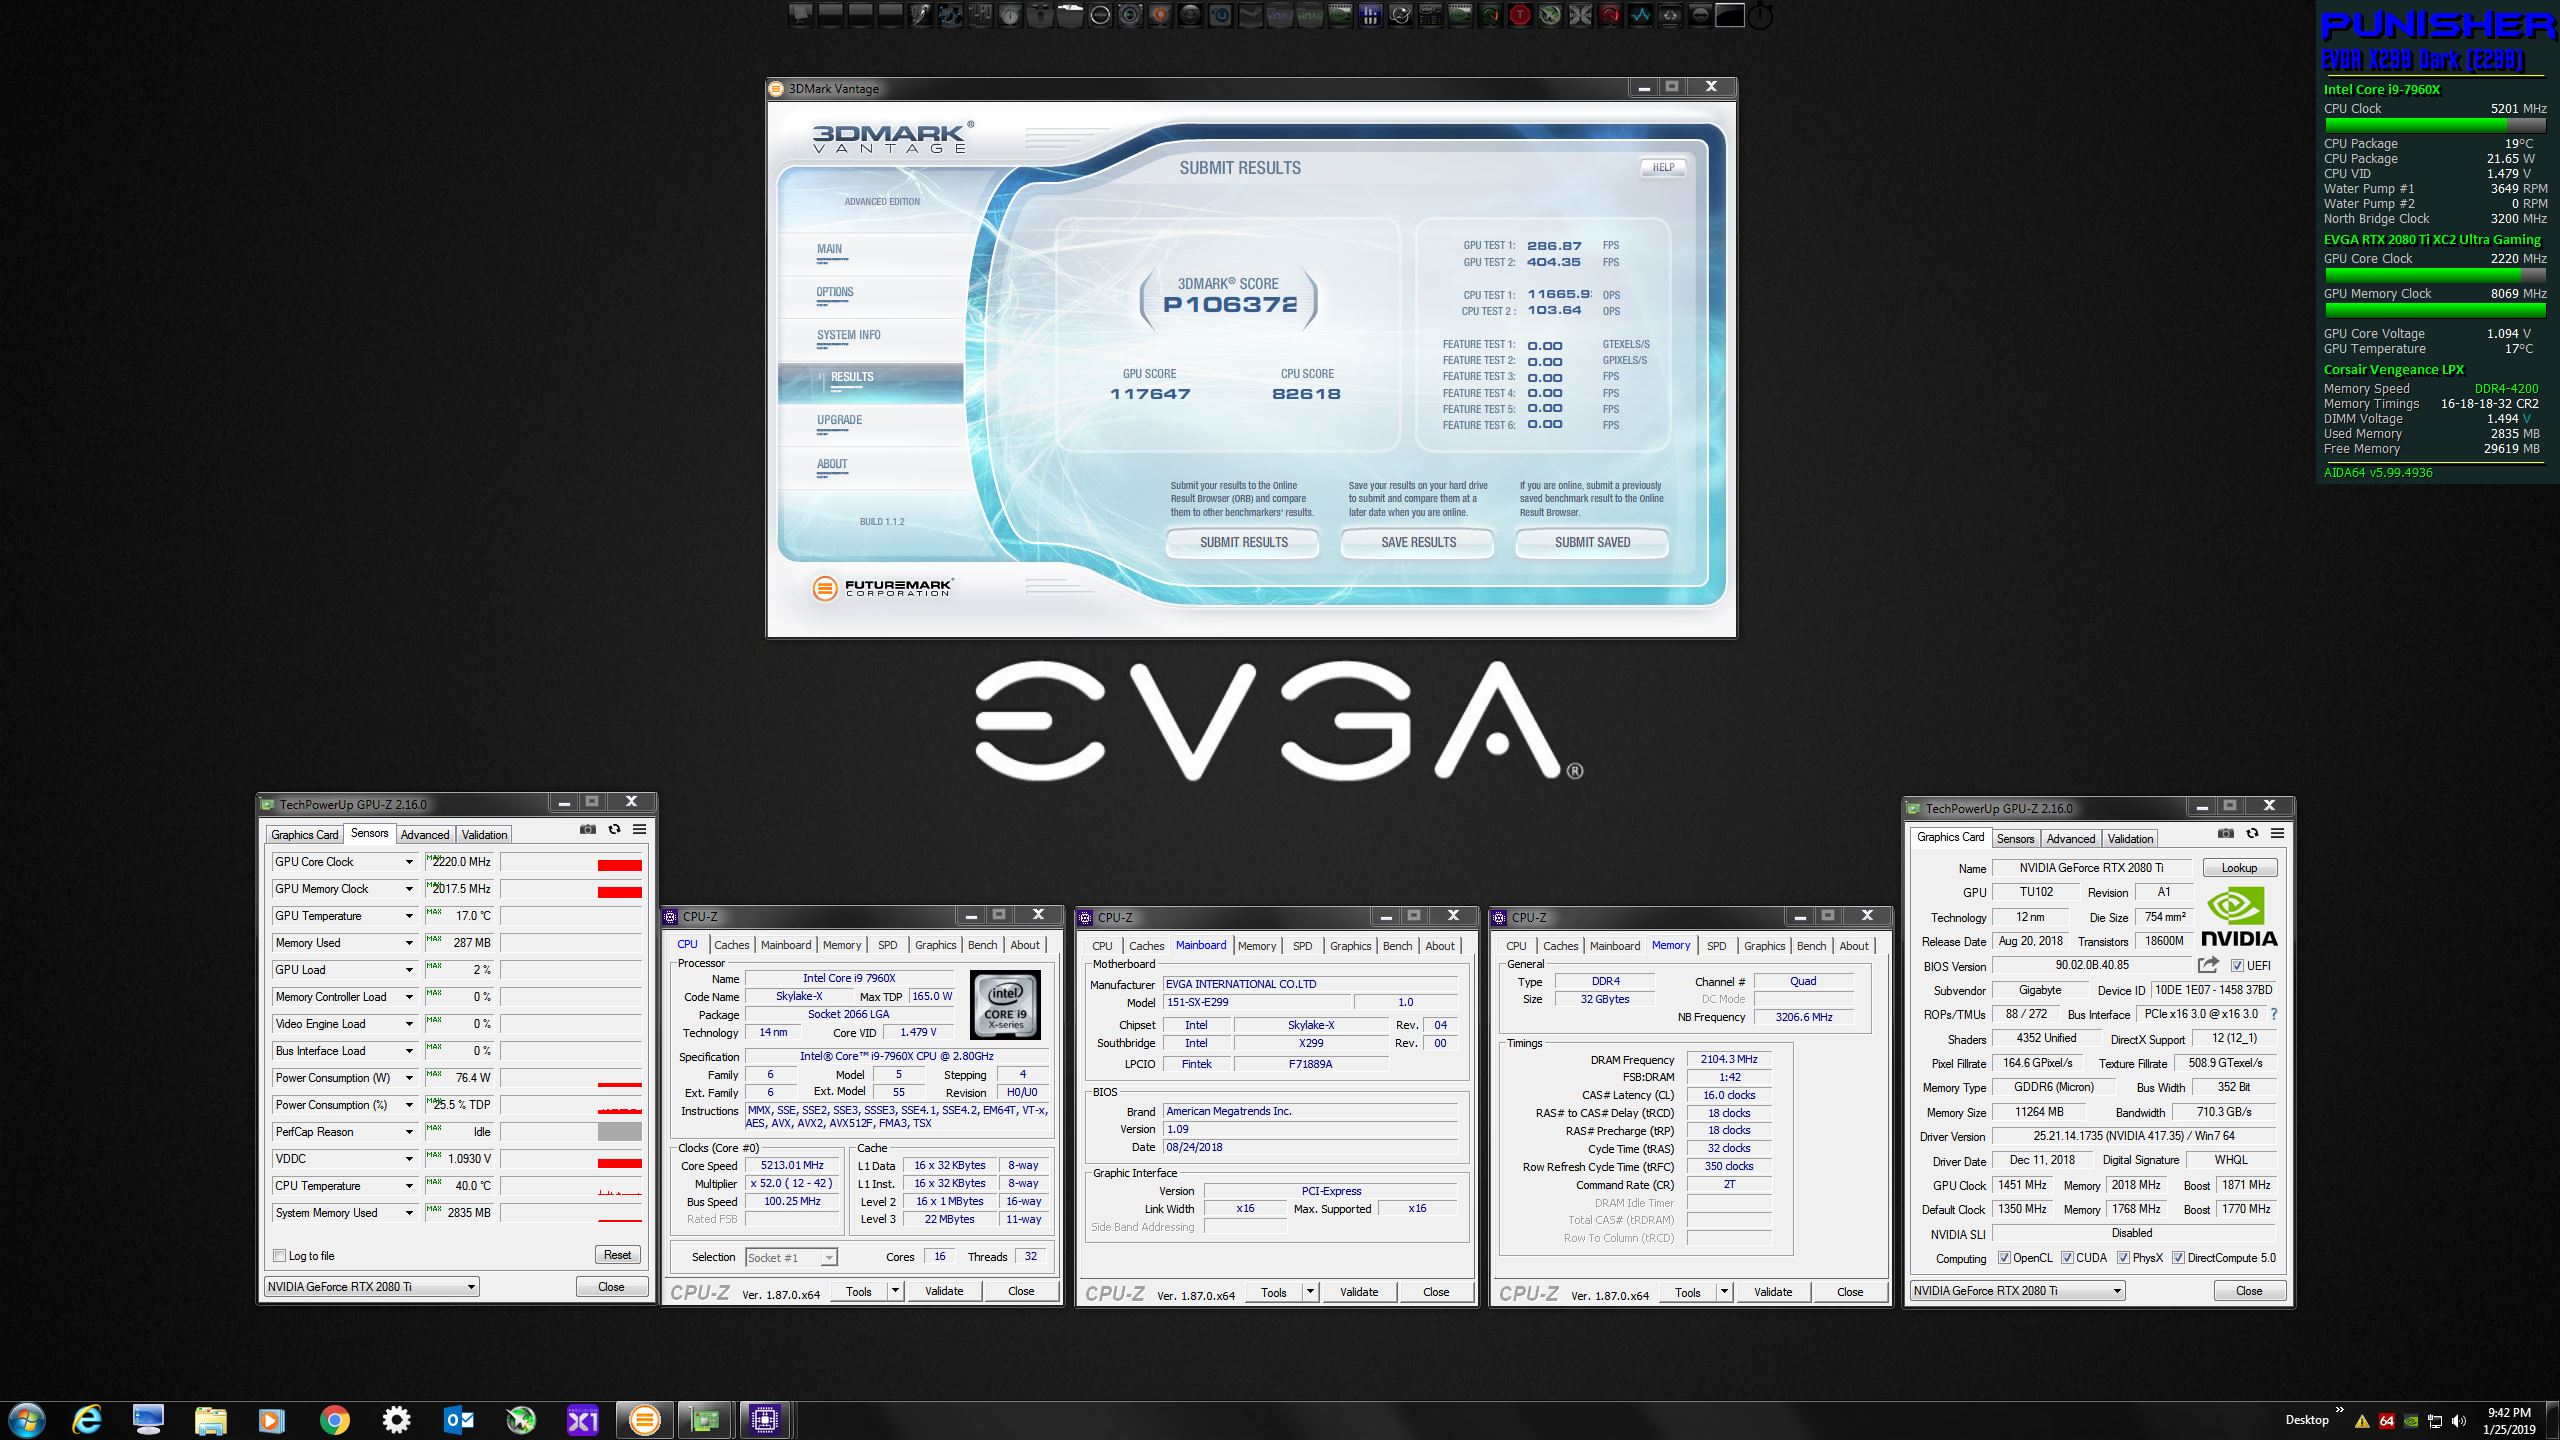Screen dimensions: 2560x1440
Task: Open EVGA Precision X1 taskbar icon
Action: [583, 1420]
